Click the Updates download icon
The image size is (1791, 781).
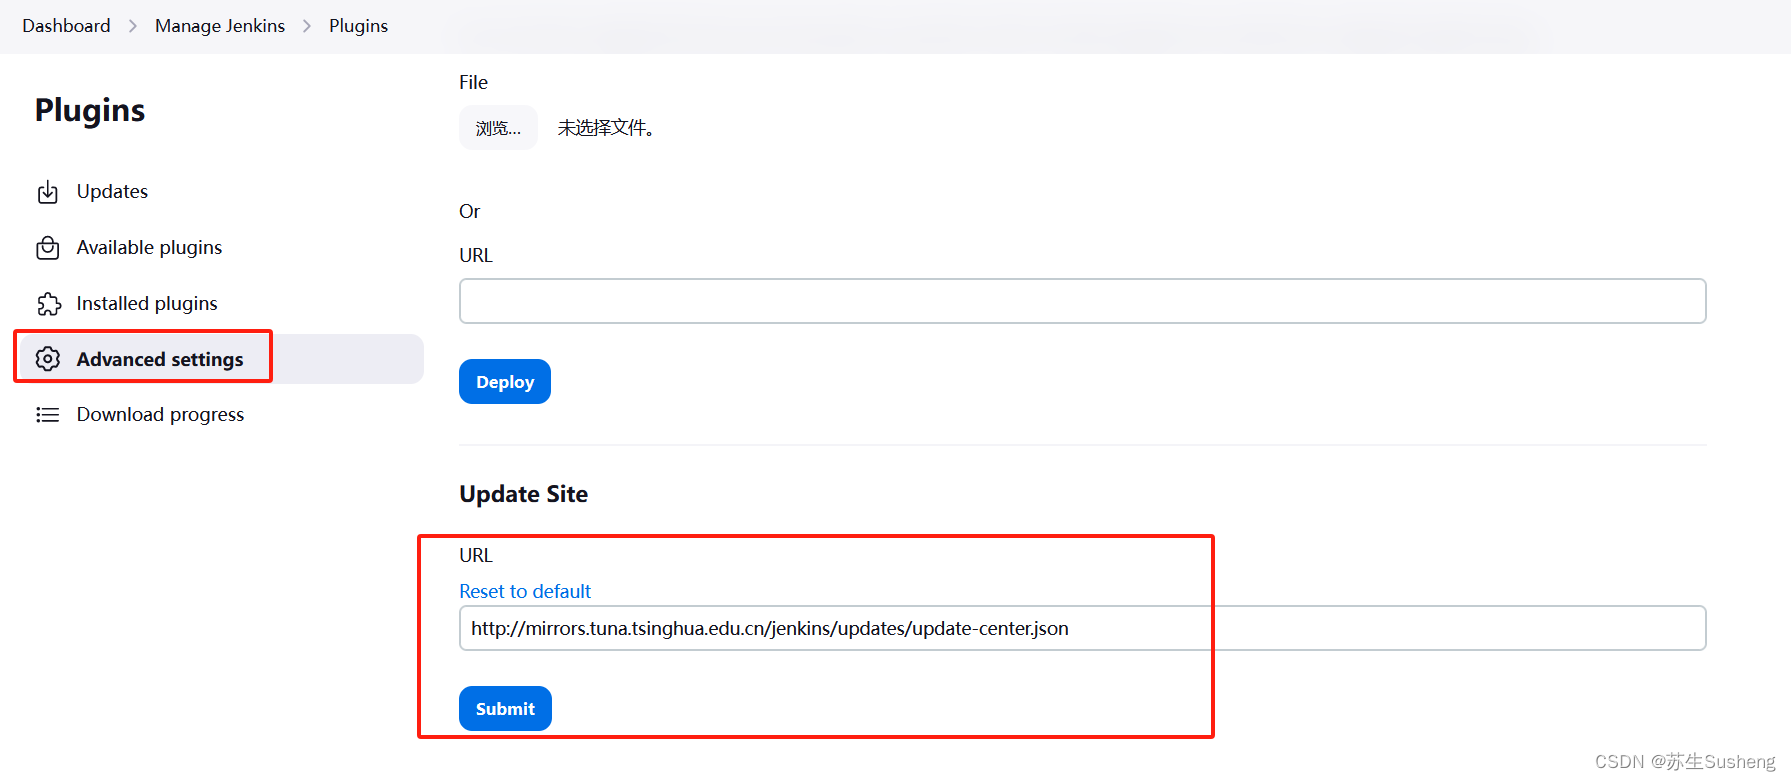[48, 192]
